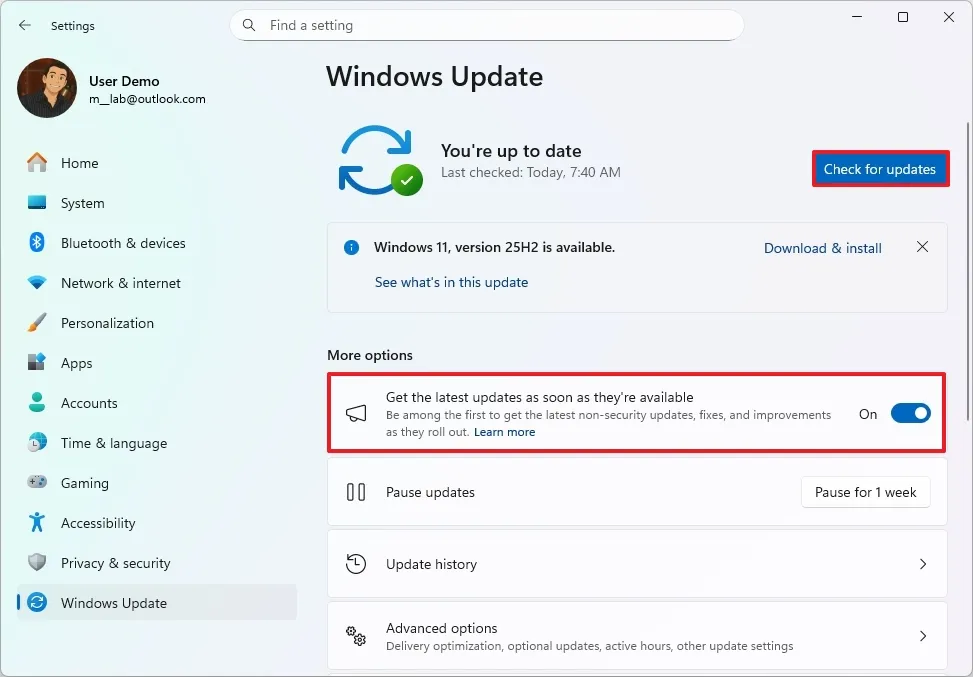
Task: Select Windows Update in the sidebar
Action: pos(115,603)
